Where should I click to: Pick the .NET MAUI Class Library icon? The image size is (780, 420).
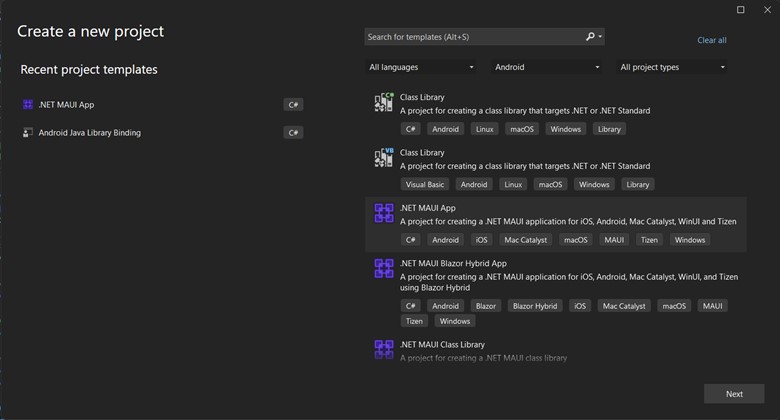point(384,348)
